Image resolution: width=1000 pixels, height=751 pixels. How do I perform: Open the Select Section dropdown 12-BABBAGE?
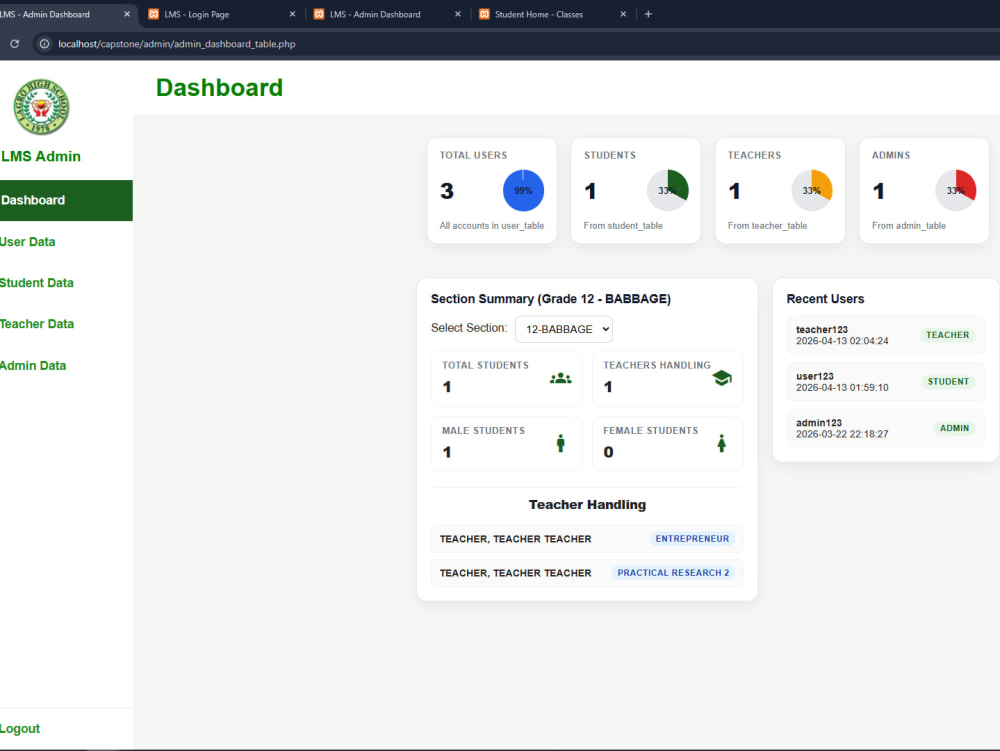(564, 329)
